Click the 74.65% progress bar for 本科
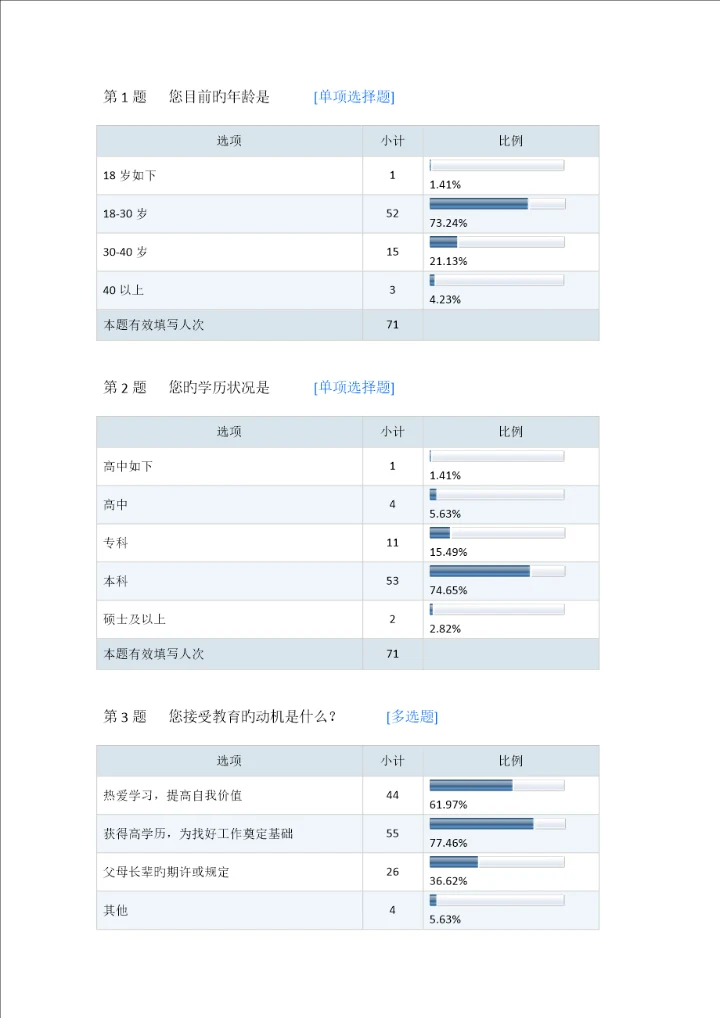 [497, 571]
